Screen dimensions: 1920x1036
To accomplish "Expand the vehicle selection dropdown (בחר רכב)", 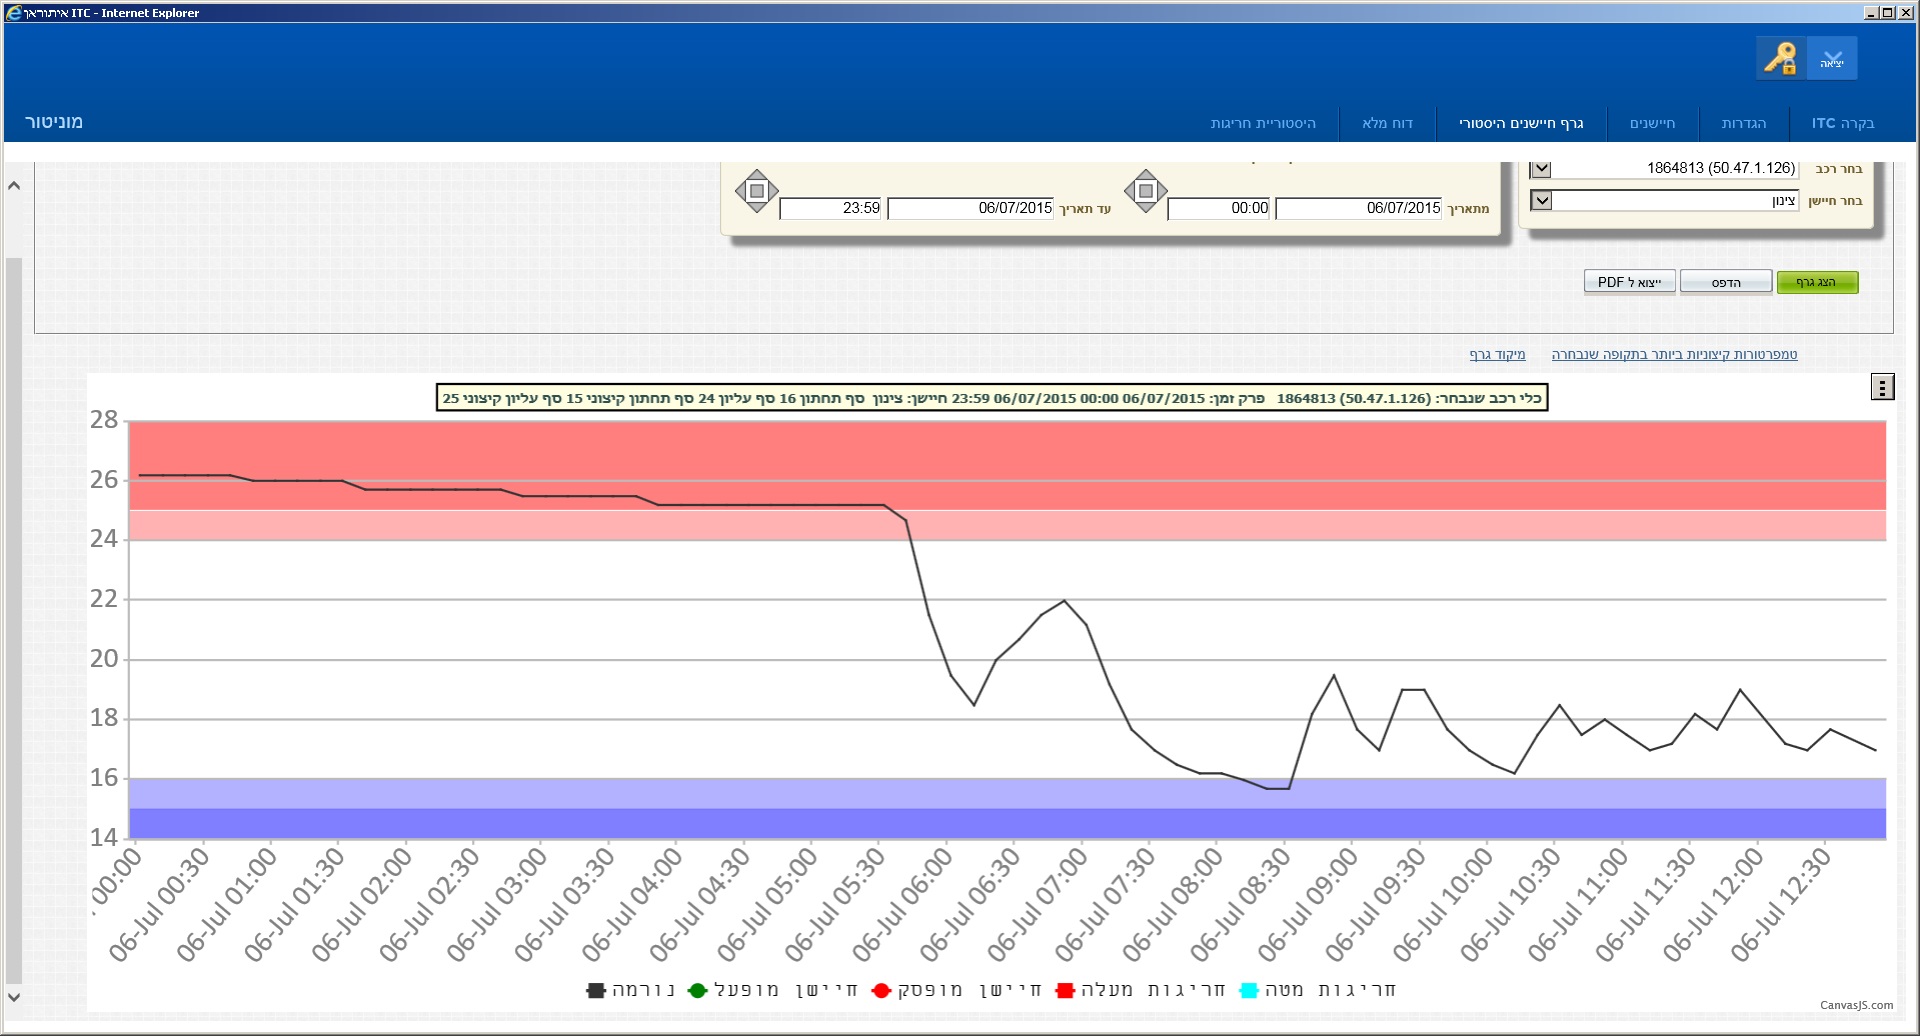I will click(x=1541, y=169).
